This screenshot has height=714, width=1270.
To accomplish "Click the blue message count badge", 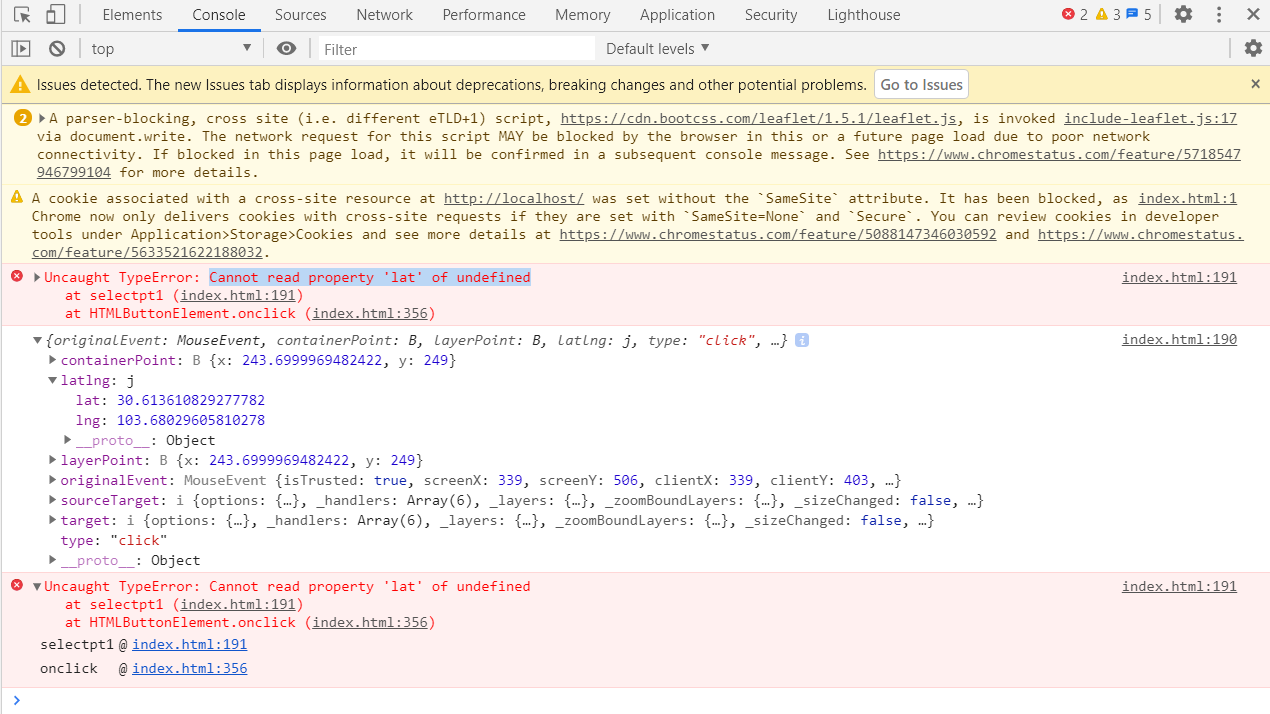I will click(1139, 15).
